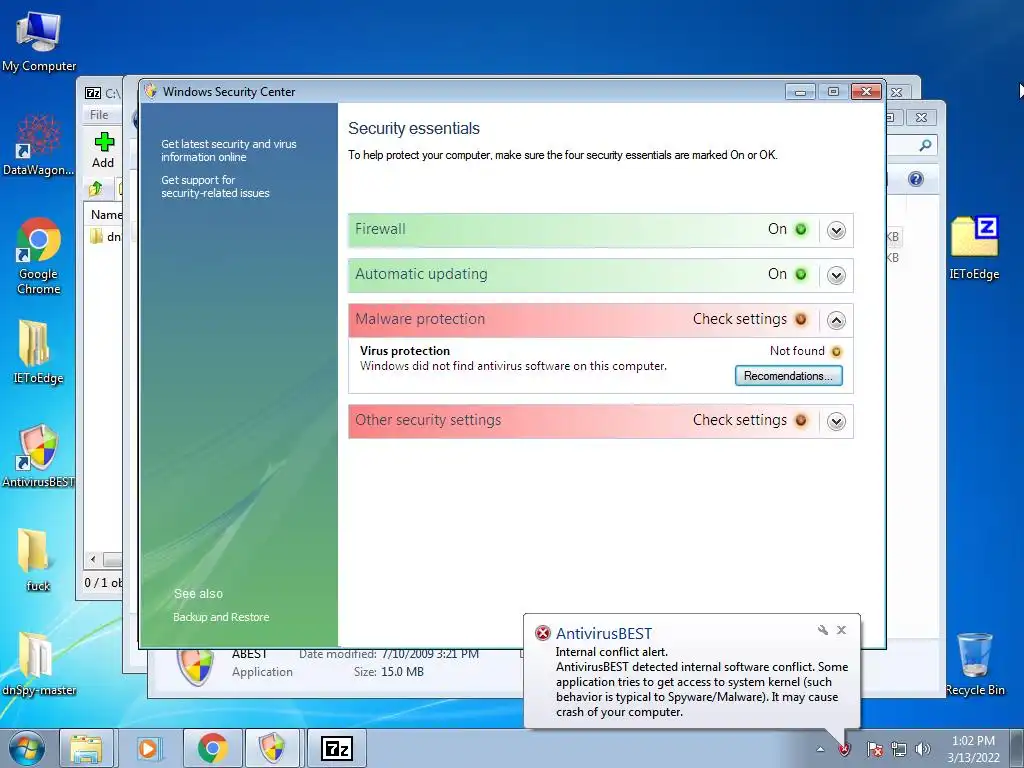
Task: Switch to 7-Zip in the taskbar
Action: (x=337, y=748)
